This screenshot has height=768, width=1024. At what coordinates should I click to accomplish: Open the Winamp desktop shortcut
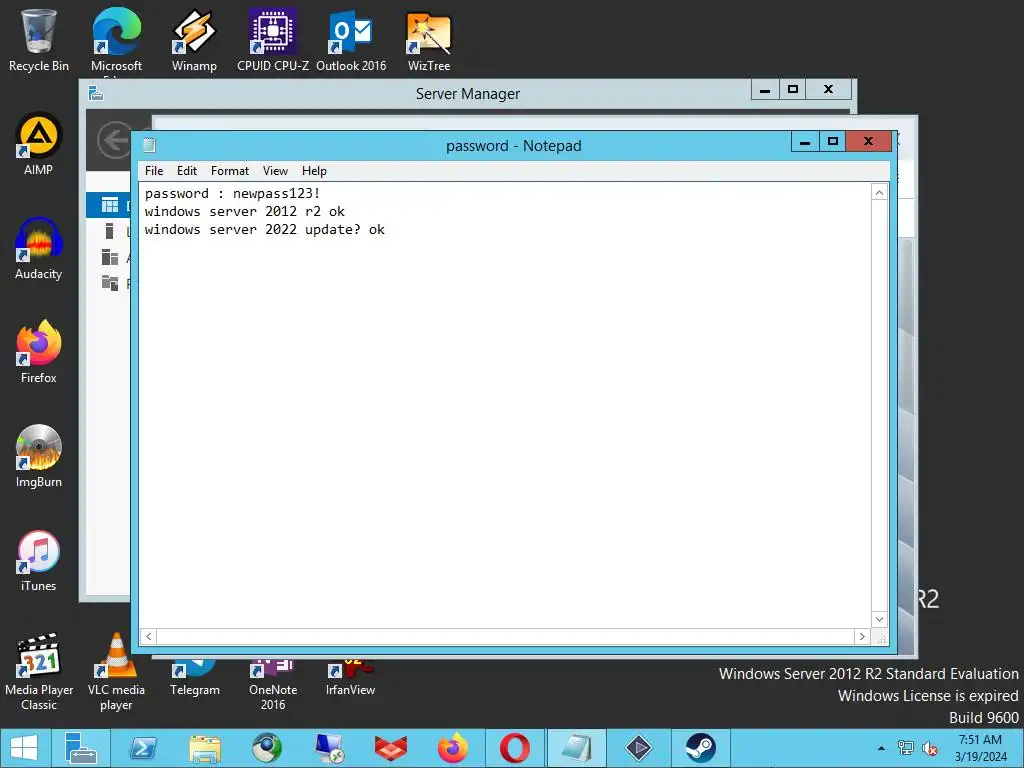click(194, 39)
